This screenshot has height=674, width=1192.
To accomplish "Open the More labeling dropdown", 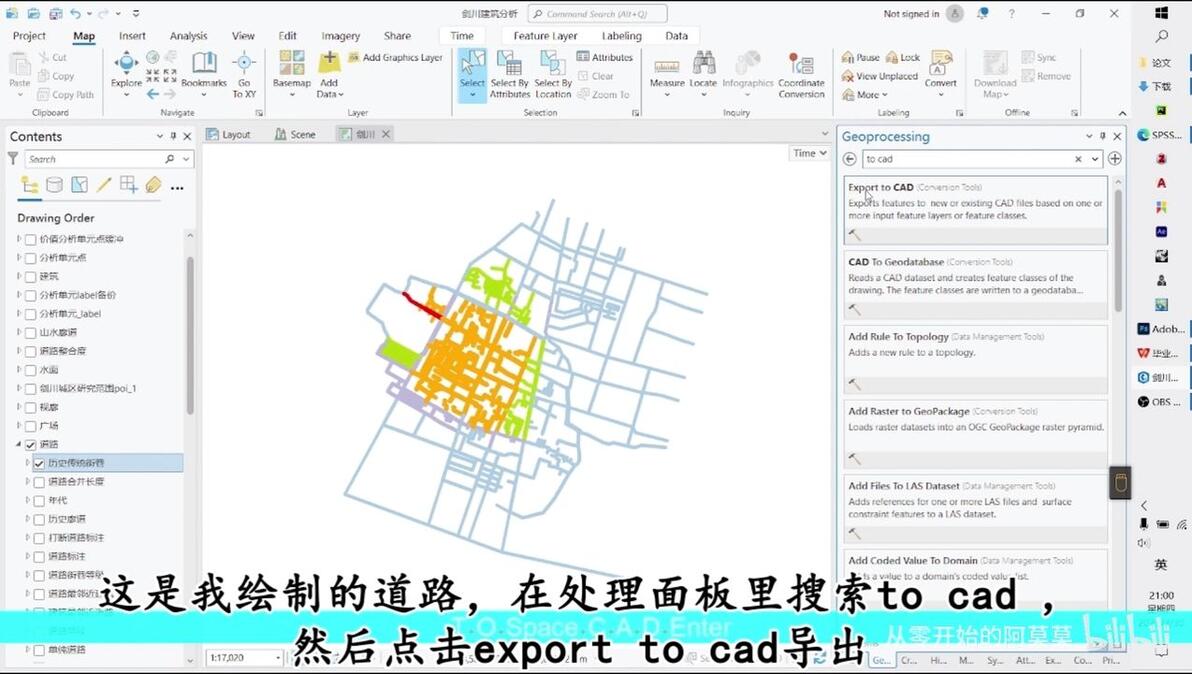I will coord(867,95).
